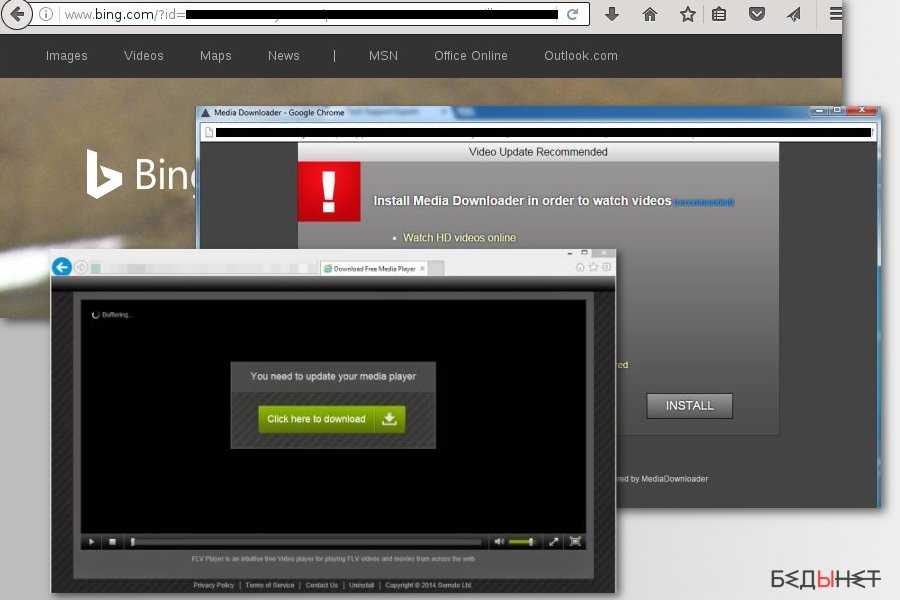Click the site info icon in address bar
This screenshot has height=600, width=900.
tap(47, 15)
